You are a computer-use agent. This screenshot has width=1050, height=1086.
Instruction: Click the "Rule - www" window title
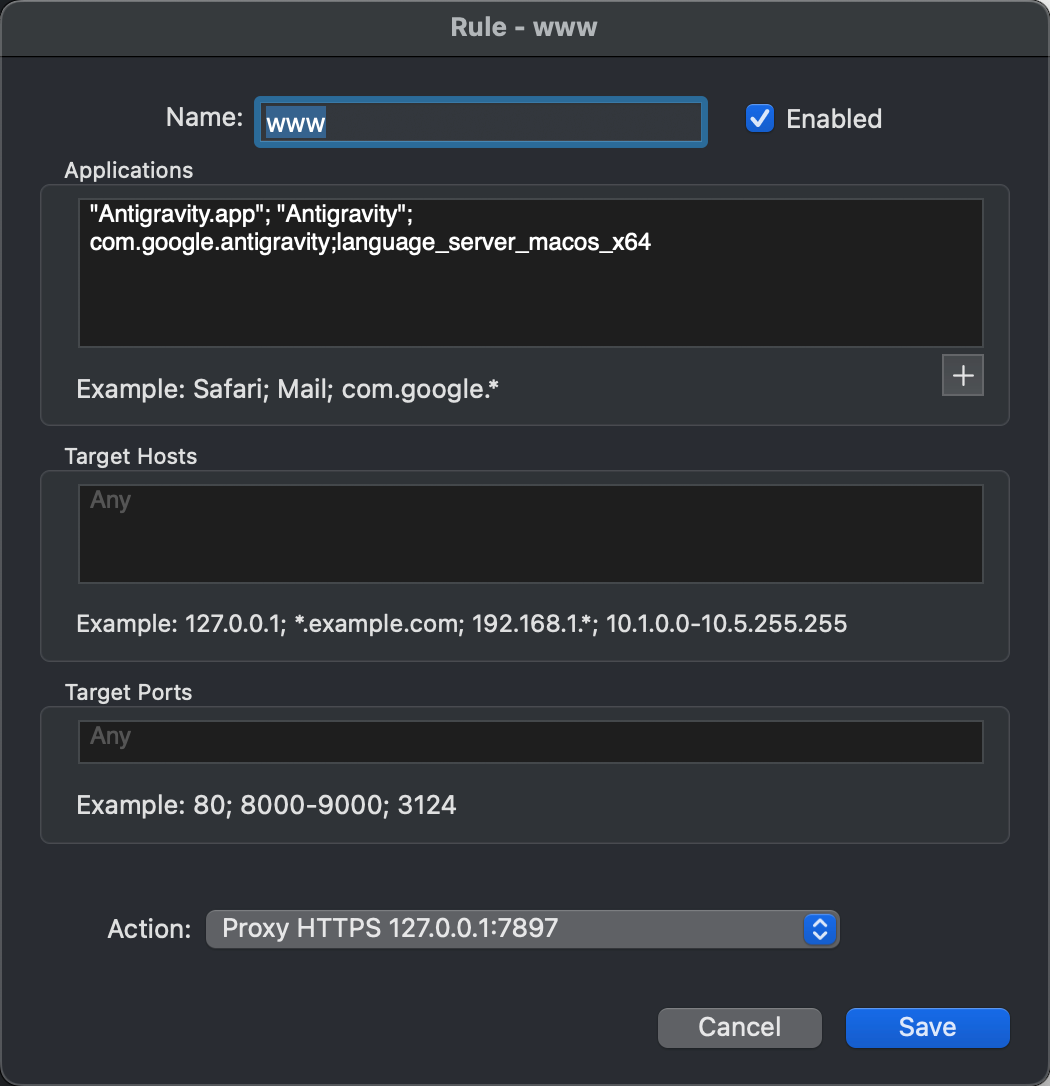(x=524, y=27)
